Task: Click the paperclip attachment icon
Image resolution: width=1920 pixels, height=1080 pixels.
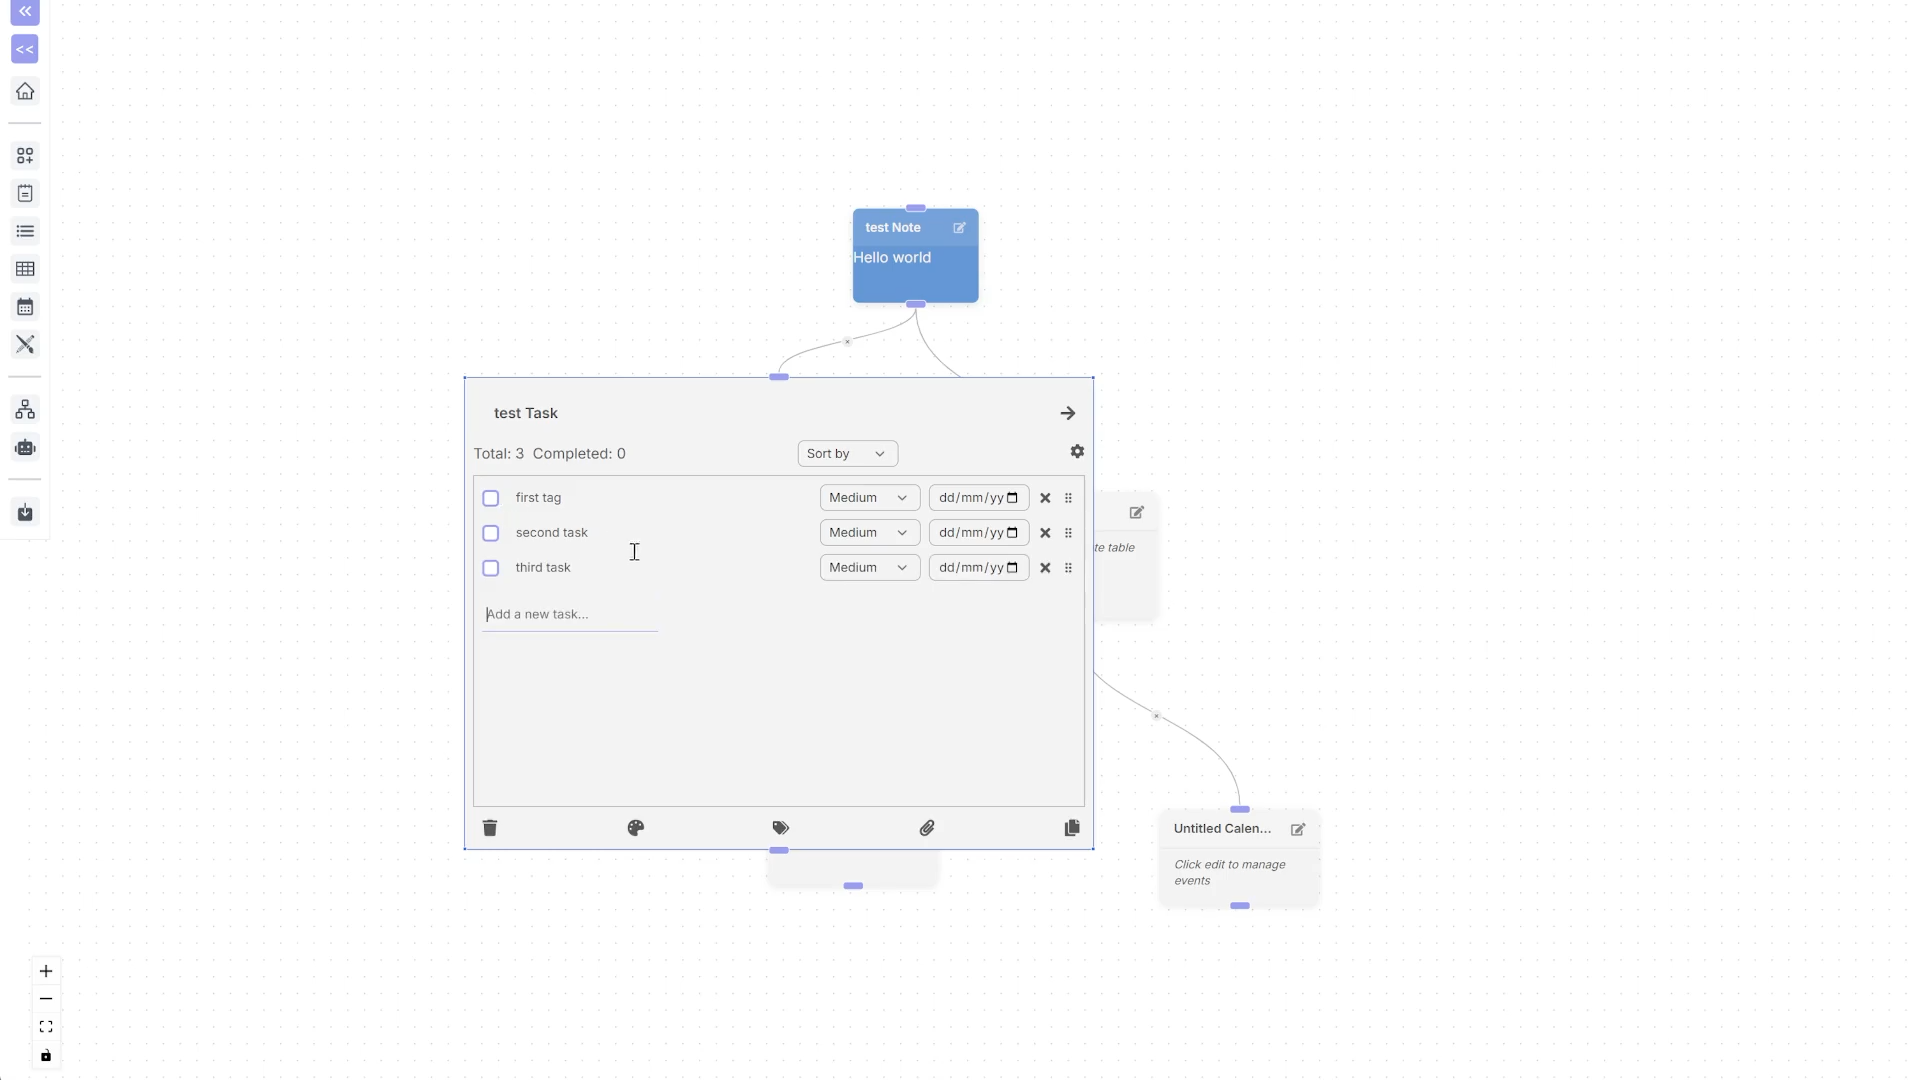Action: (x=927, y=828)
